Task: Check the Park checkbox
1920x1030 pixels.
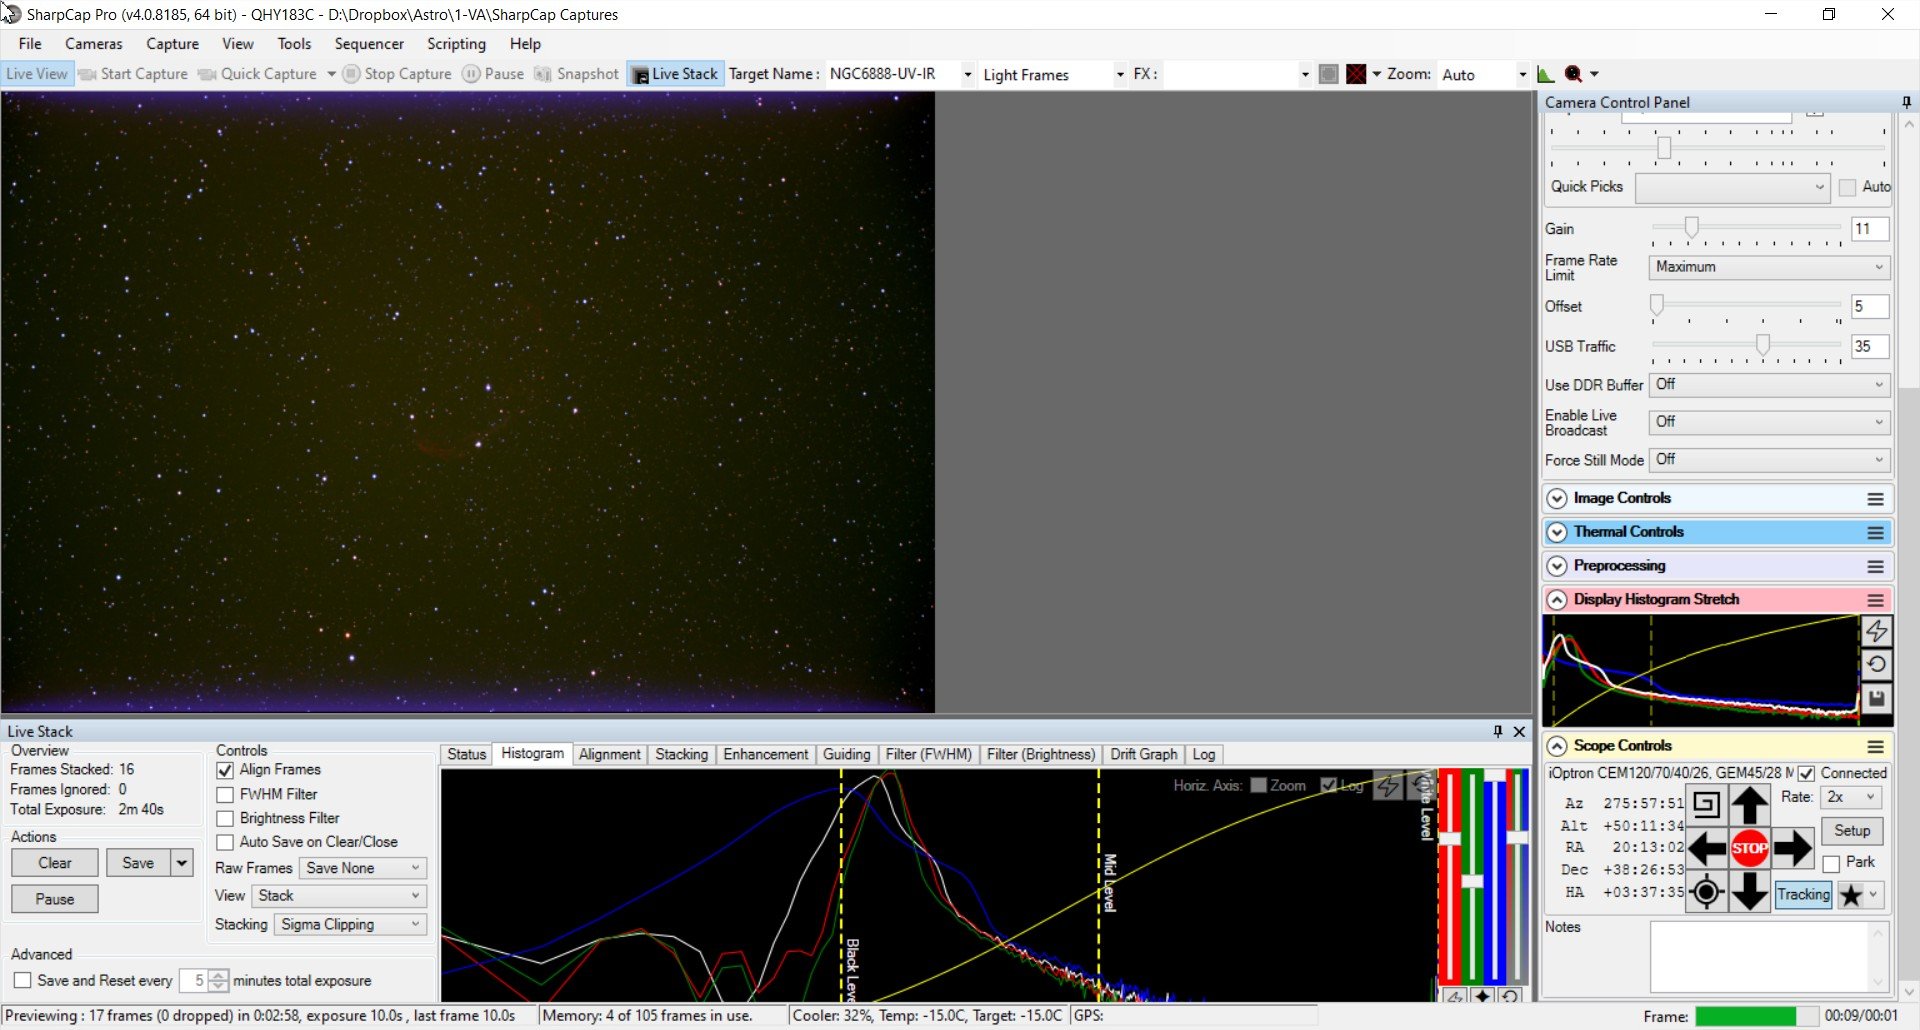Action: pos(1831,864)
